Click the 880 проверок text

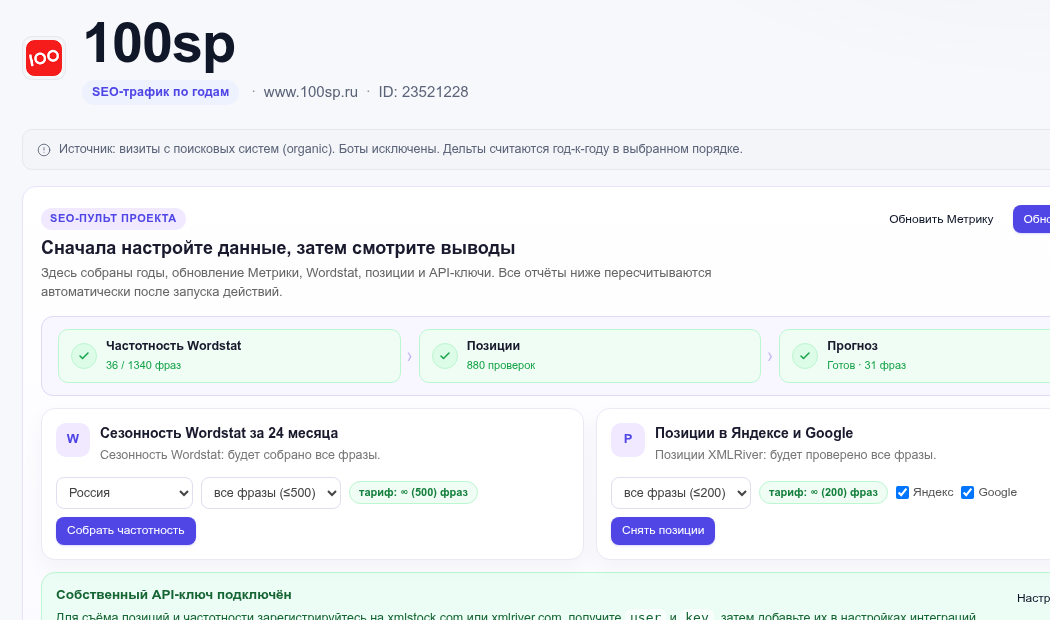[501, 365]
